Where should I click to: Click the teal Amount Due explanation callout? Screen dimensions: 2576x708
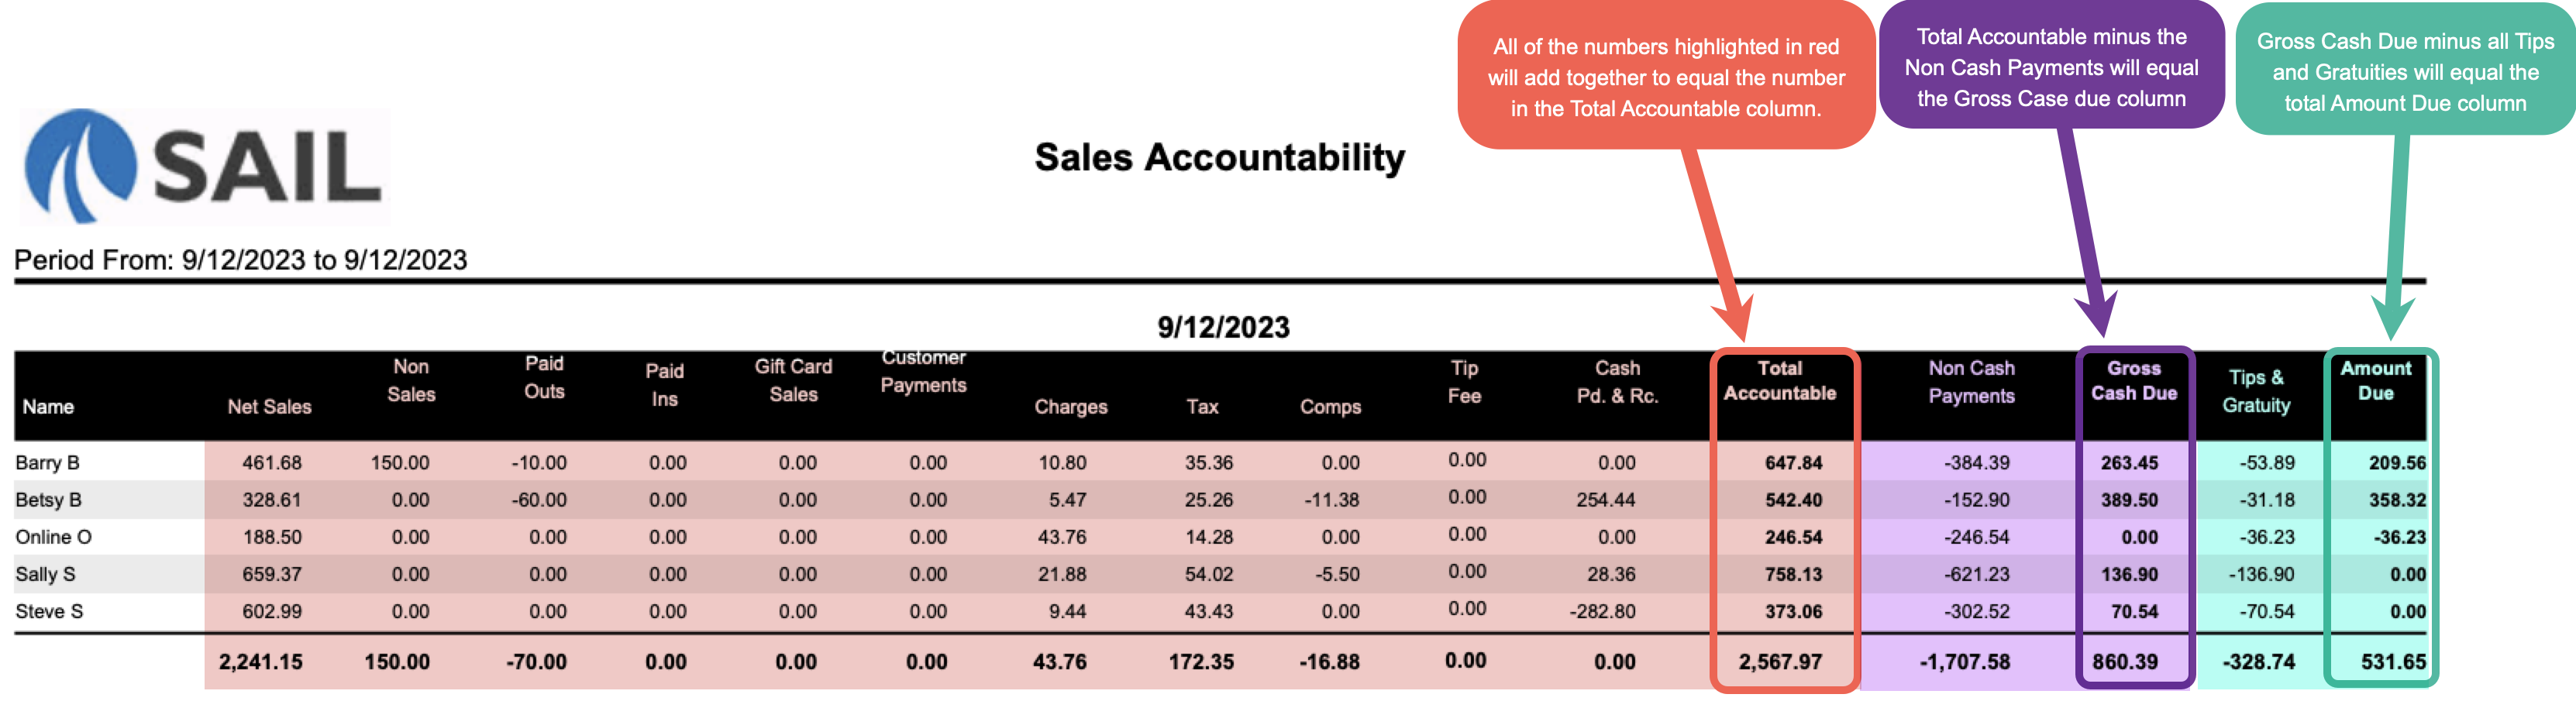(2404, 72)
